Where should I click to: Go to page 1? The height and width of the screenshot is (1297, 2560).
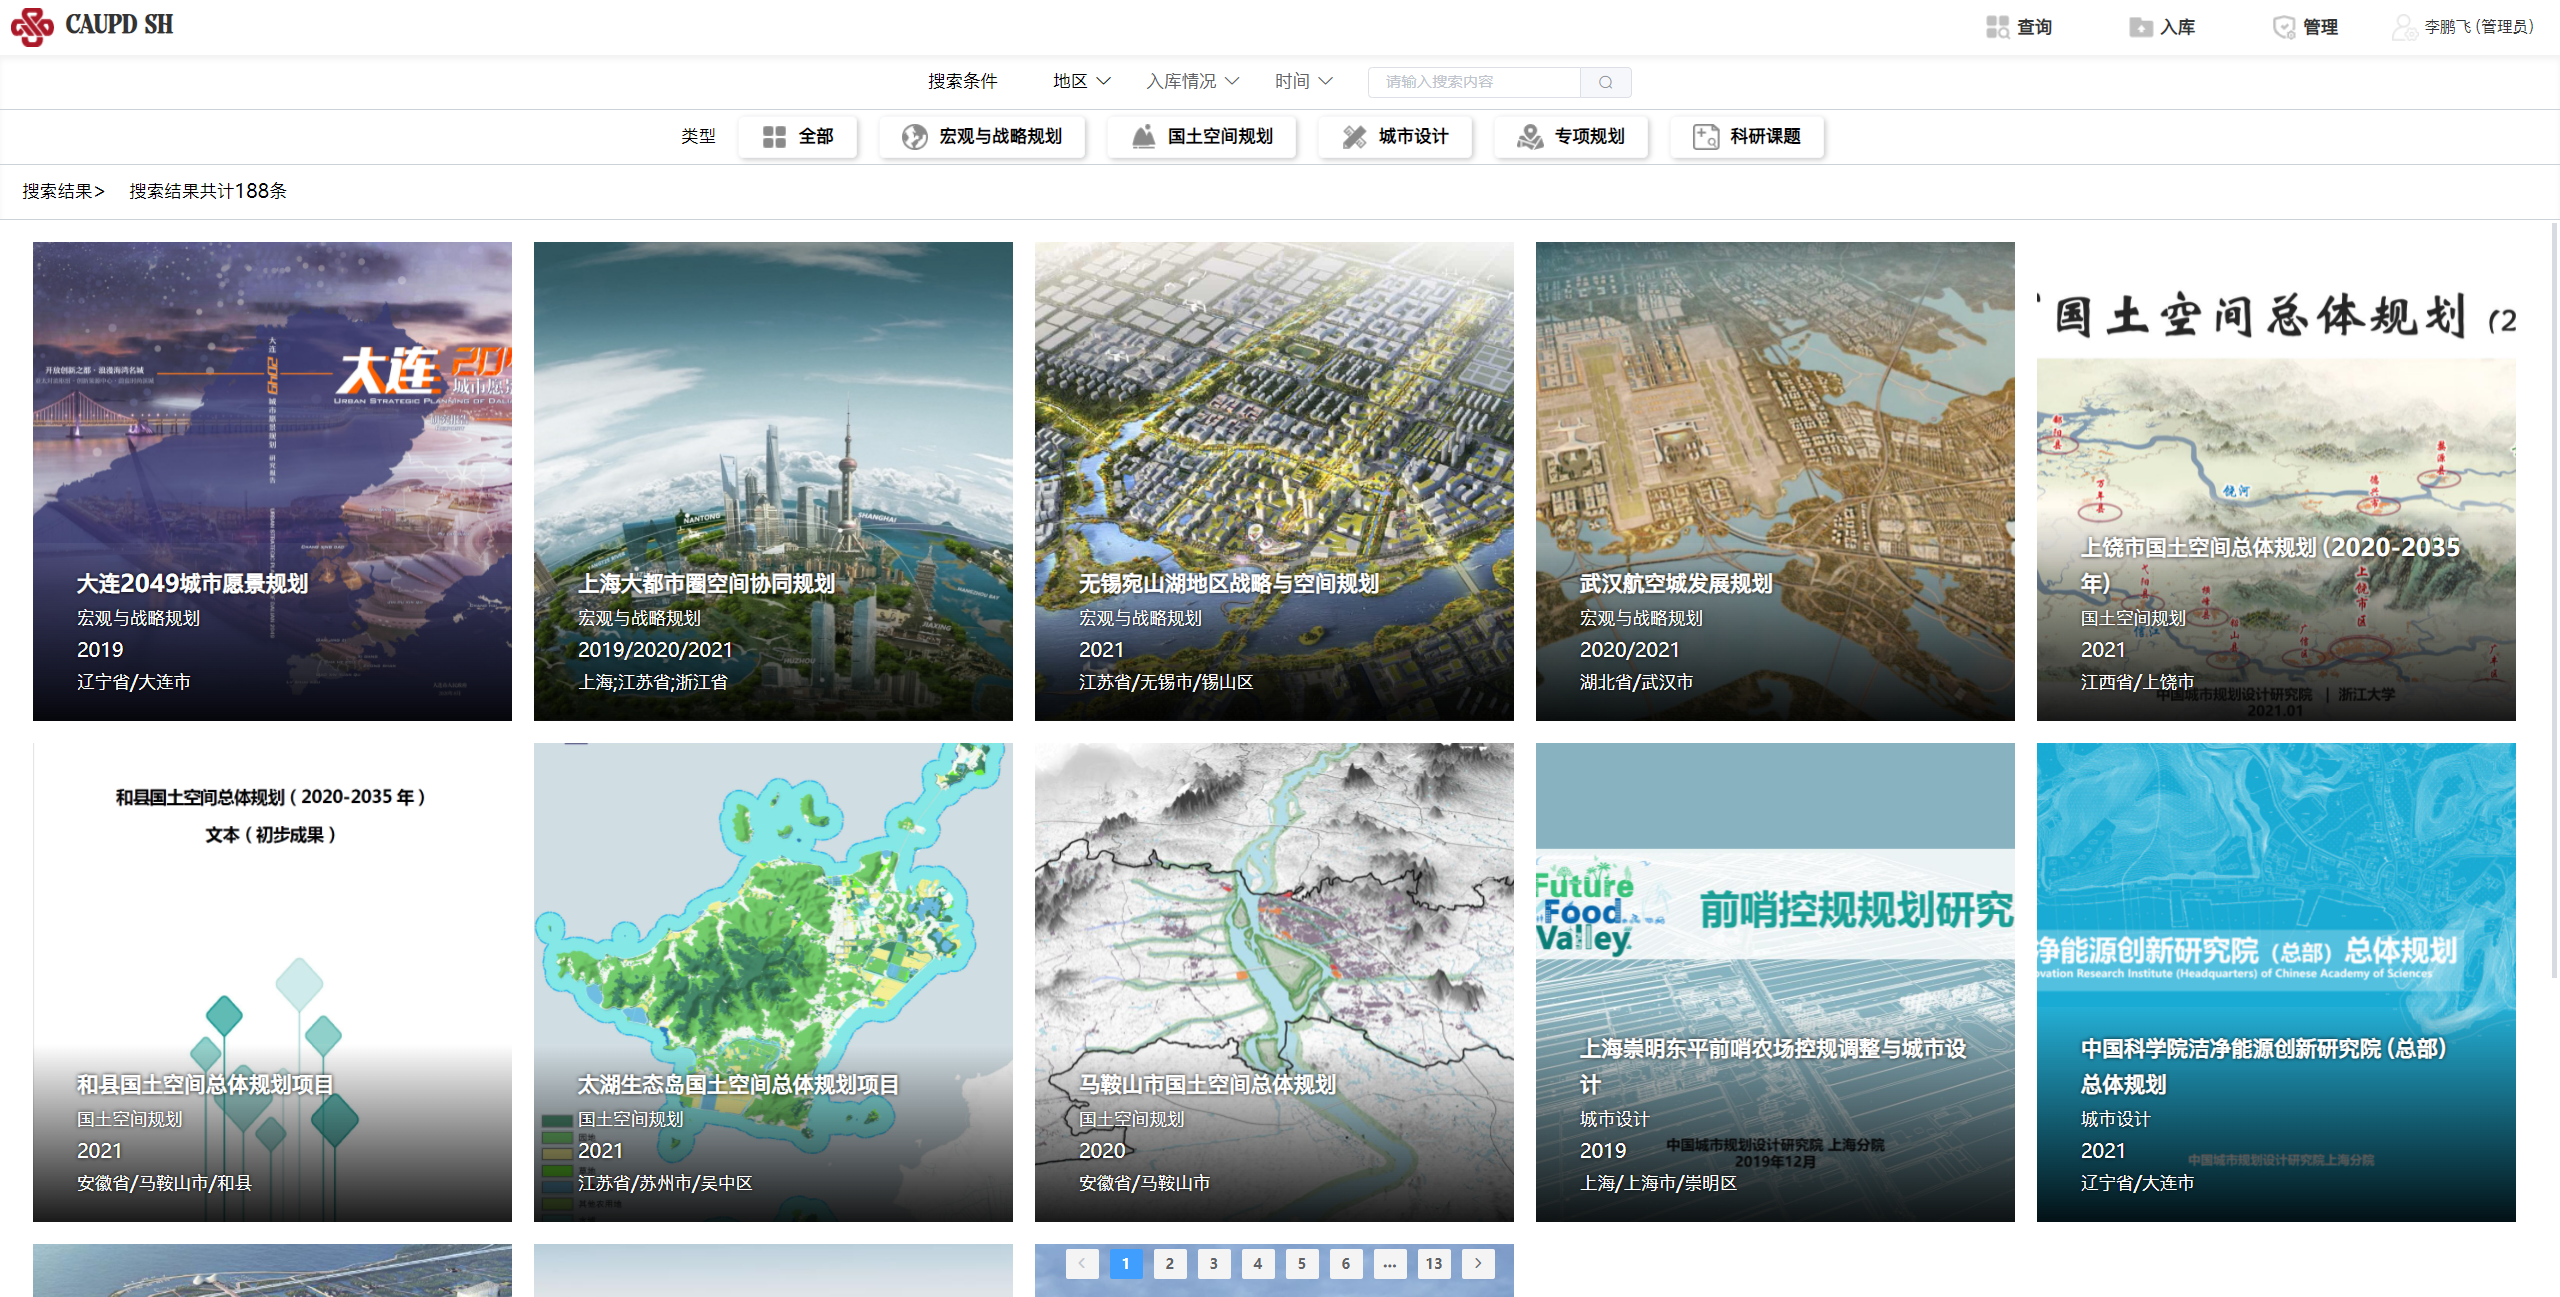tap(1126, 1263)
